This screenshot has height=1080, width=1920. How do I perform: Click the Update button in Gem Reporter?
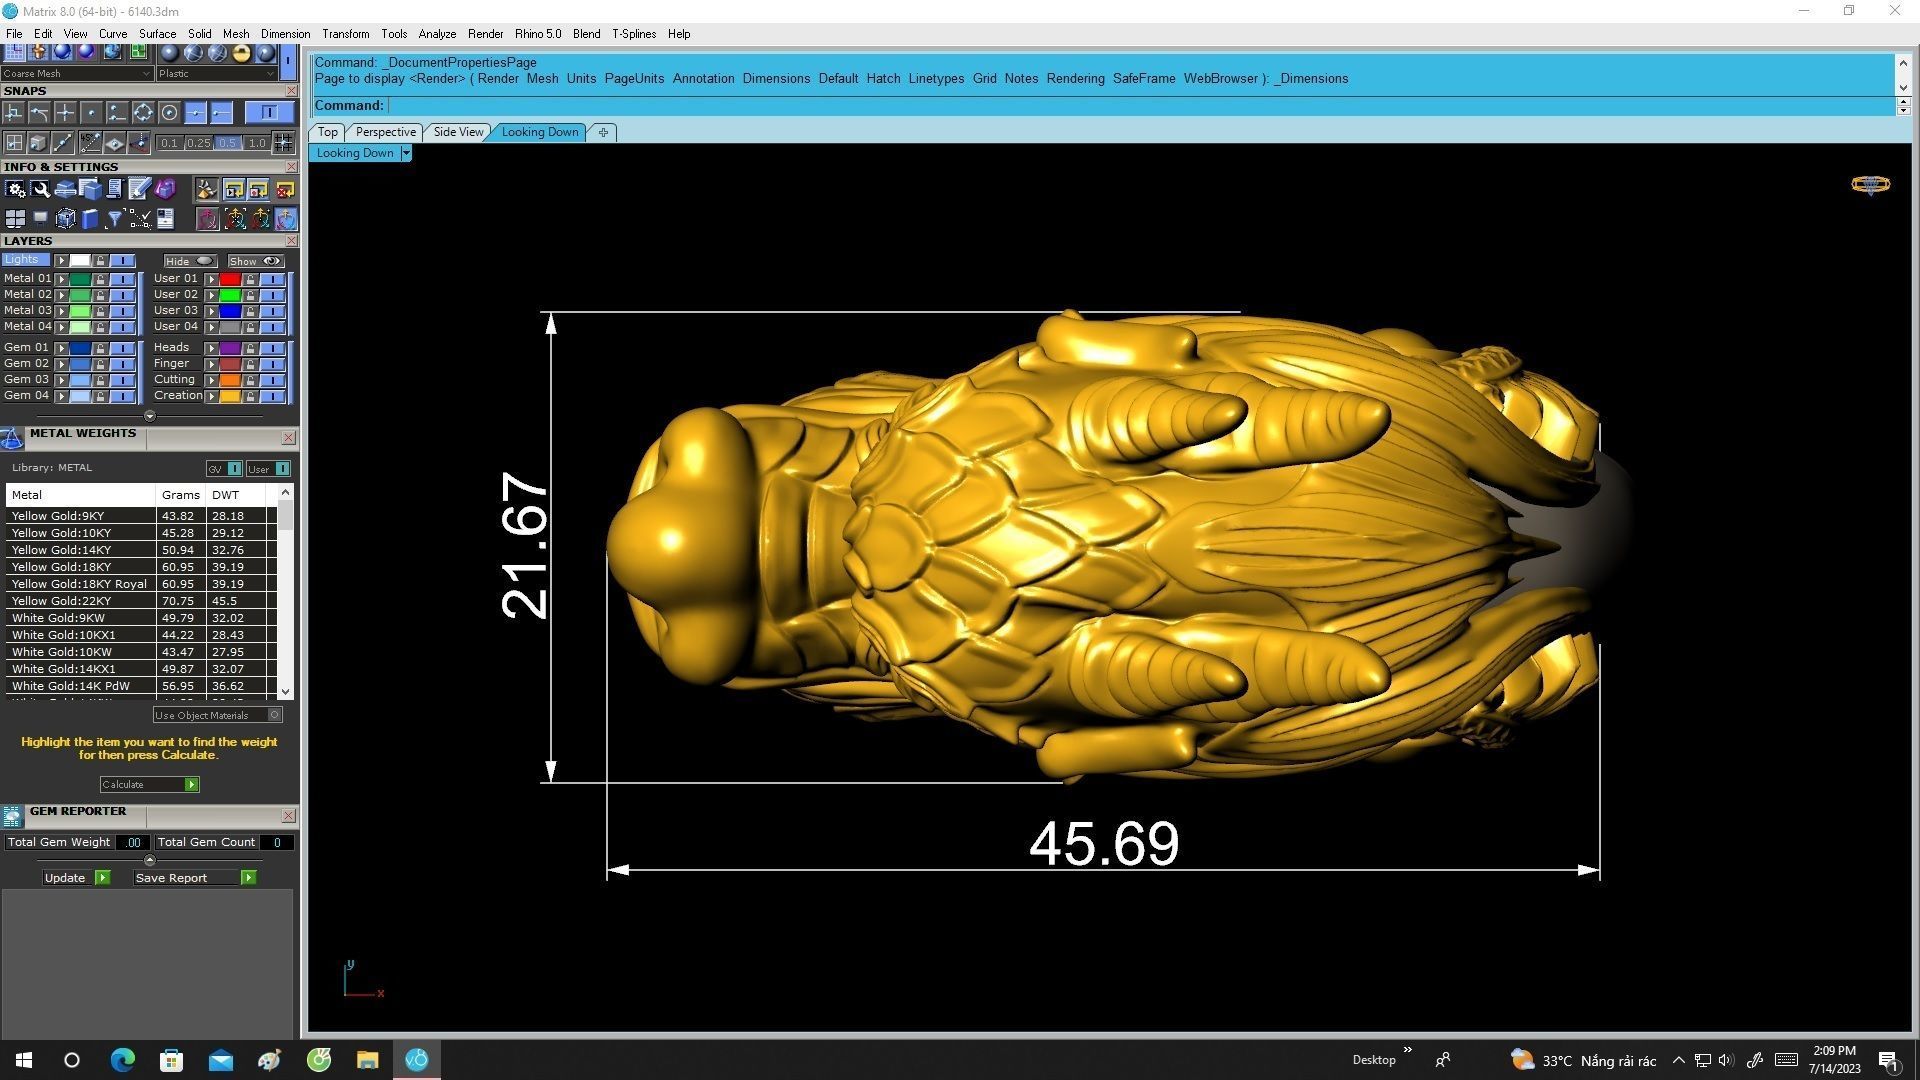pyautogui.click(x=76, y=878)
